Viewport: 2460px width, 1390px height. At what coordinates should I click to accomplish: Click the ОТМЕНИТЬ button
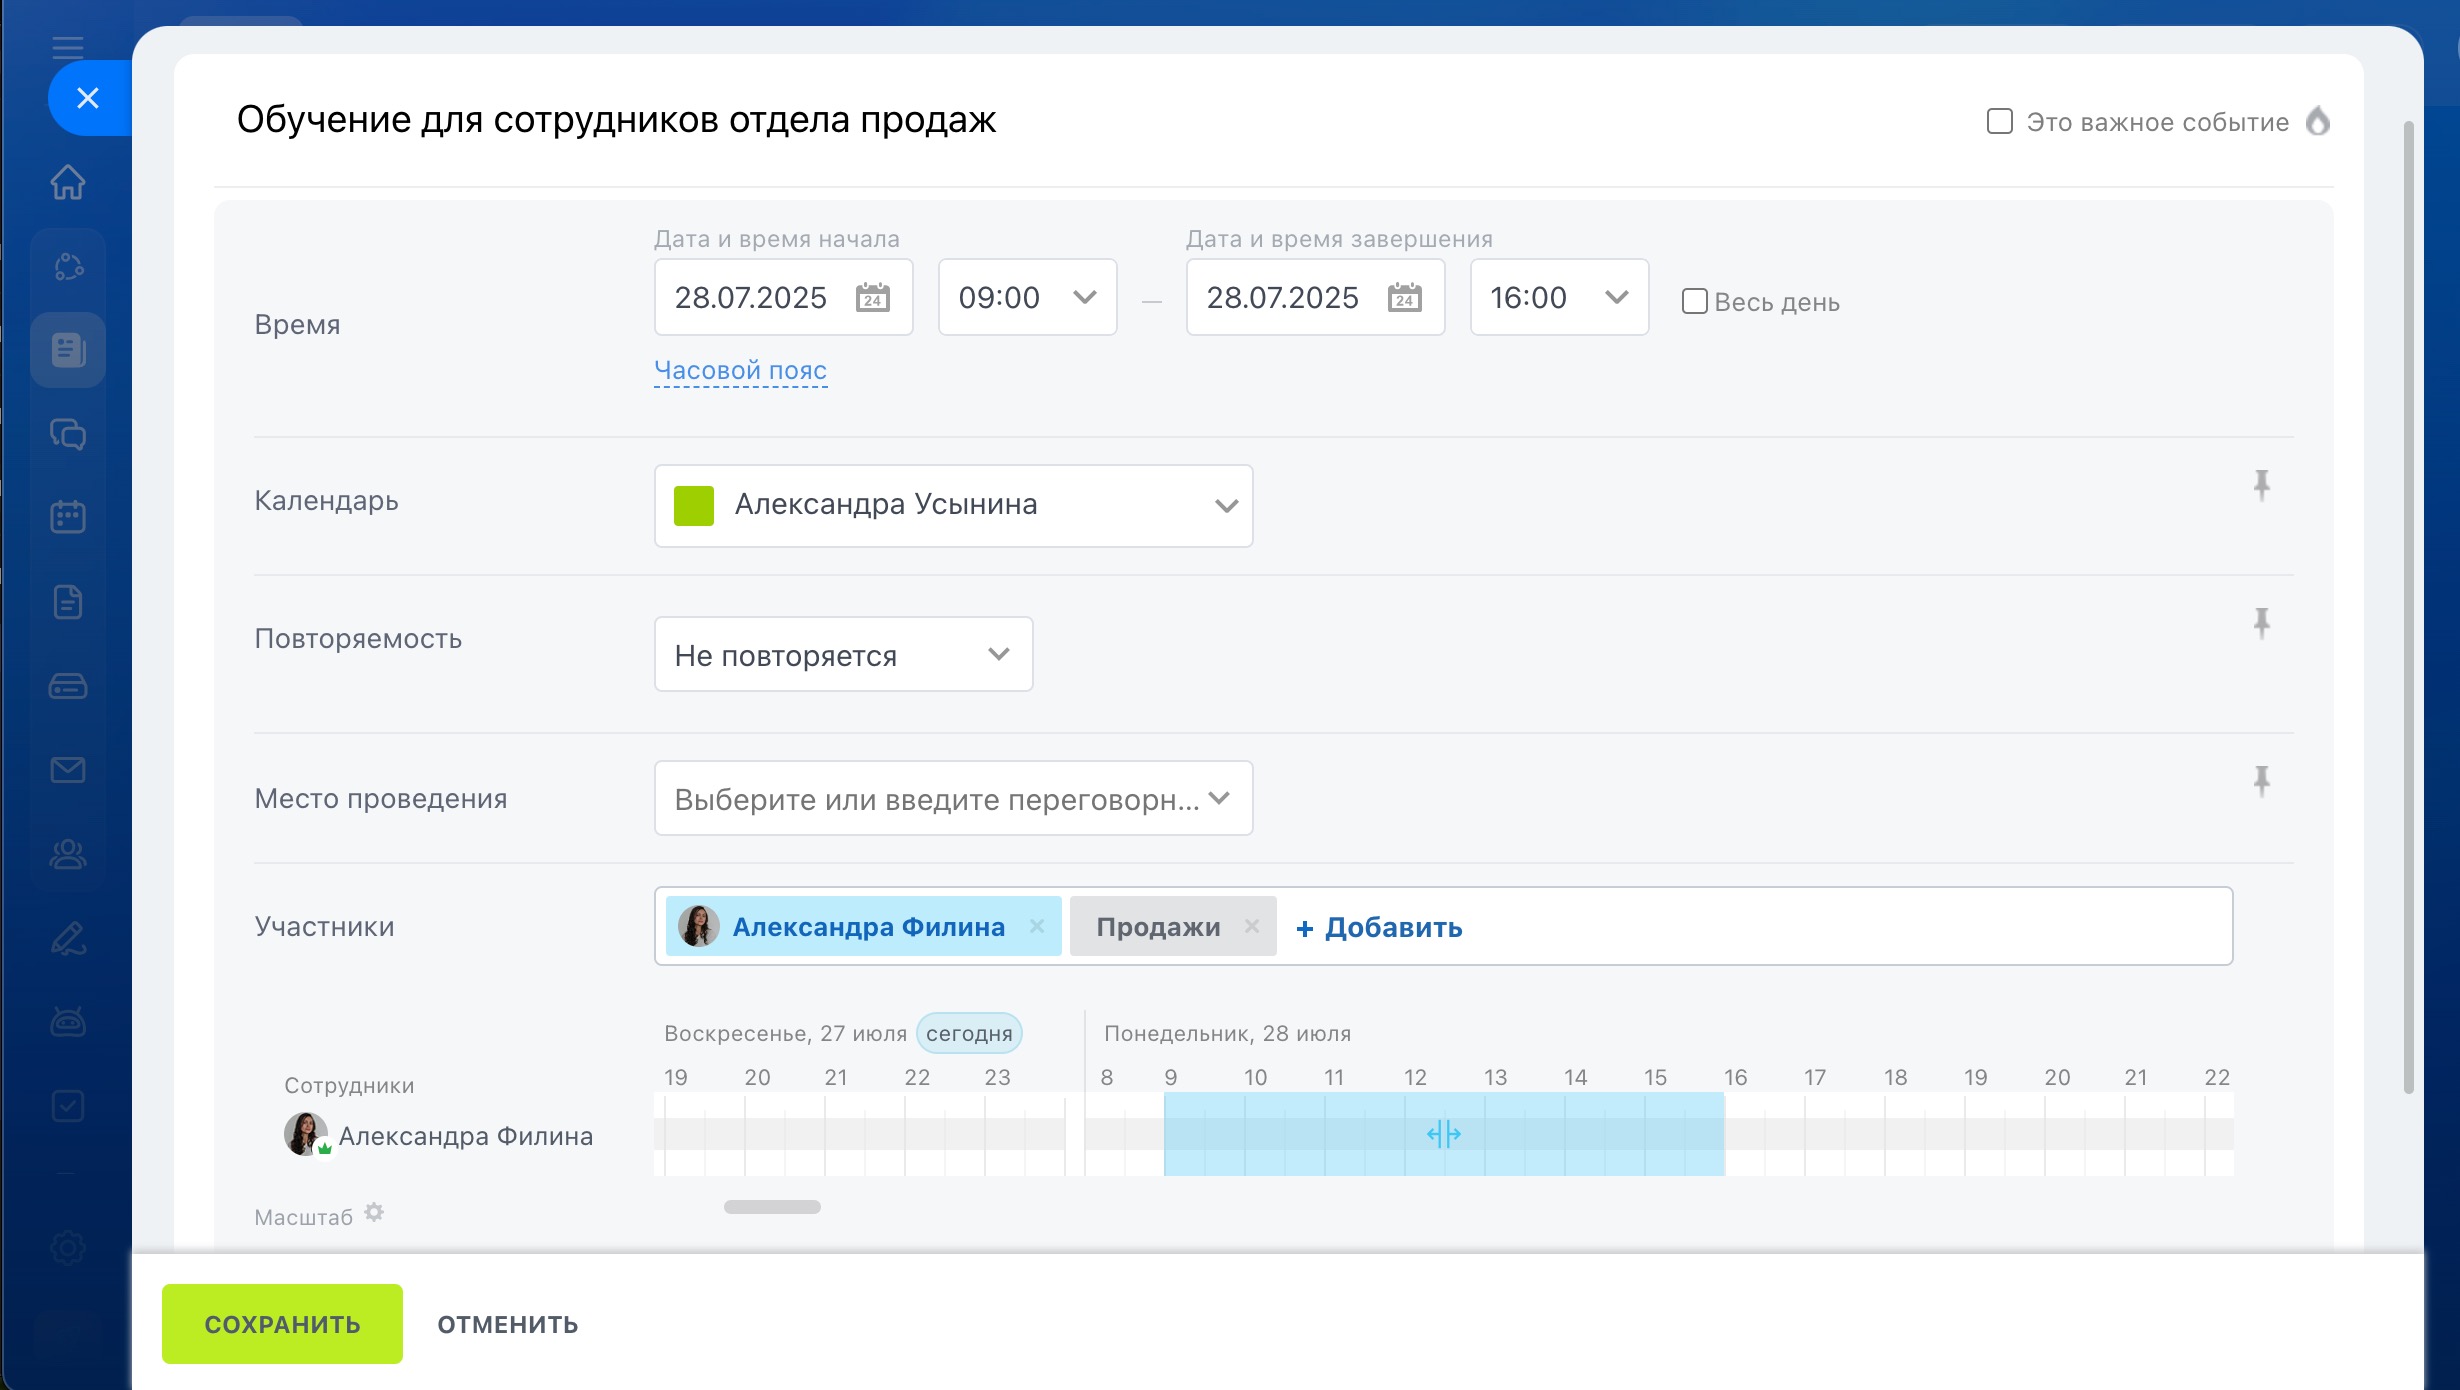point(508,1324)
